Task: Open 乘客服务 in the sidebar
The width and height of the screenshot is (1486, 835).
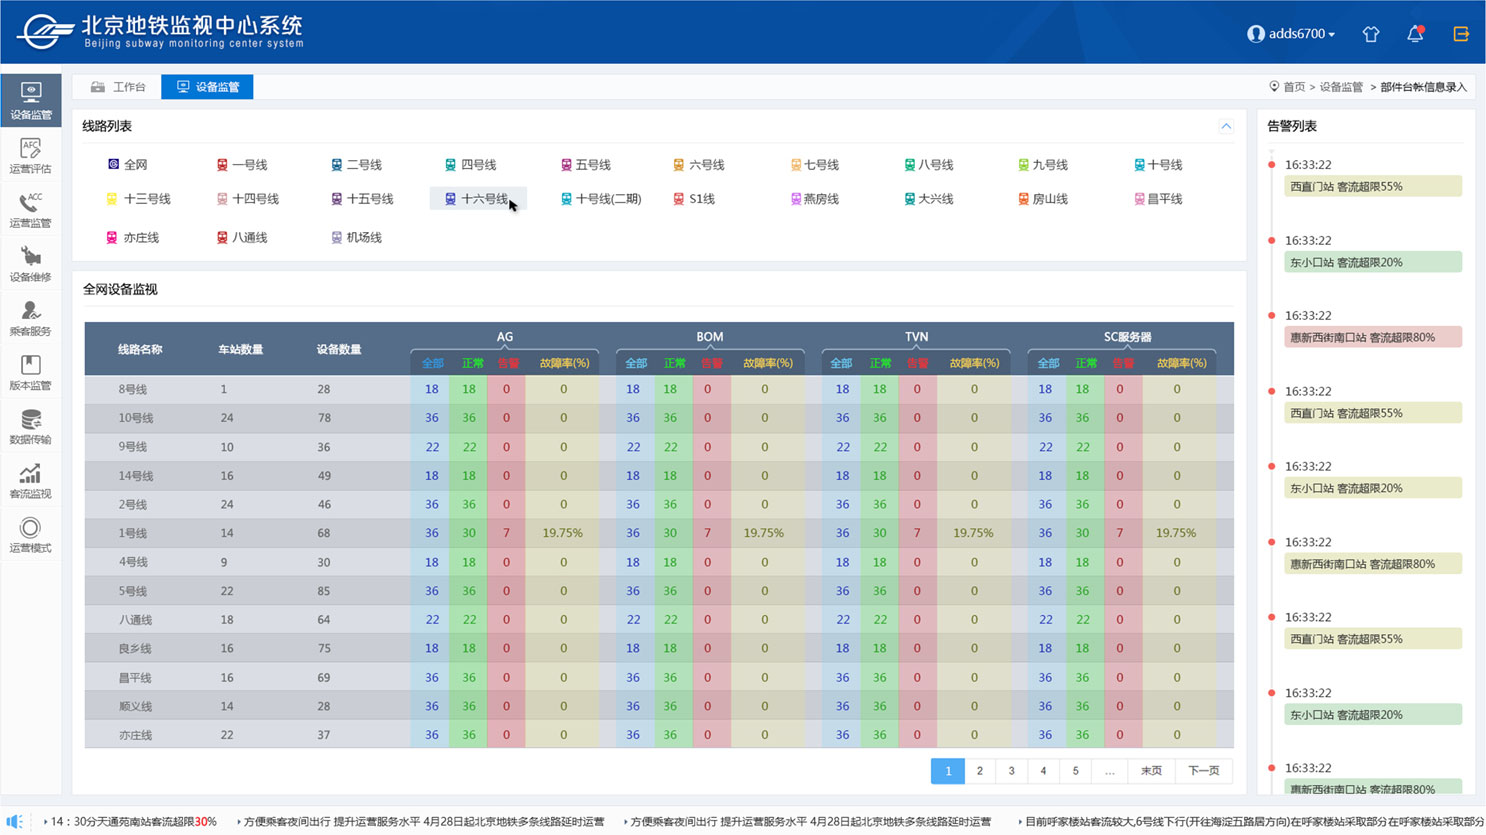Action: pyautogui.click(x=31, y=318)
